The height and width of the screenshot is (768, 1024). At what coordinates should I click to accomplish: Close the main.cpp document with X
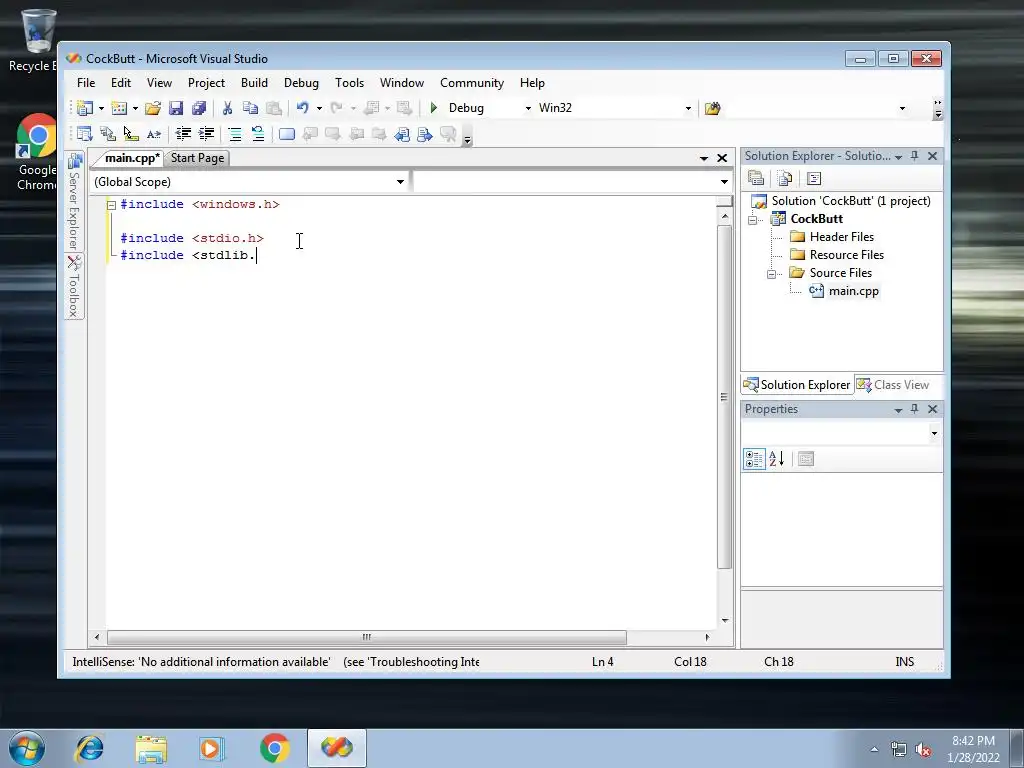click(x=722, y=158)
